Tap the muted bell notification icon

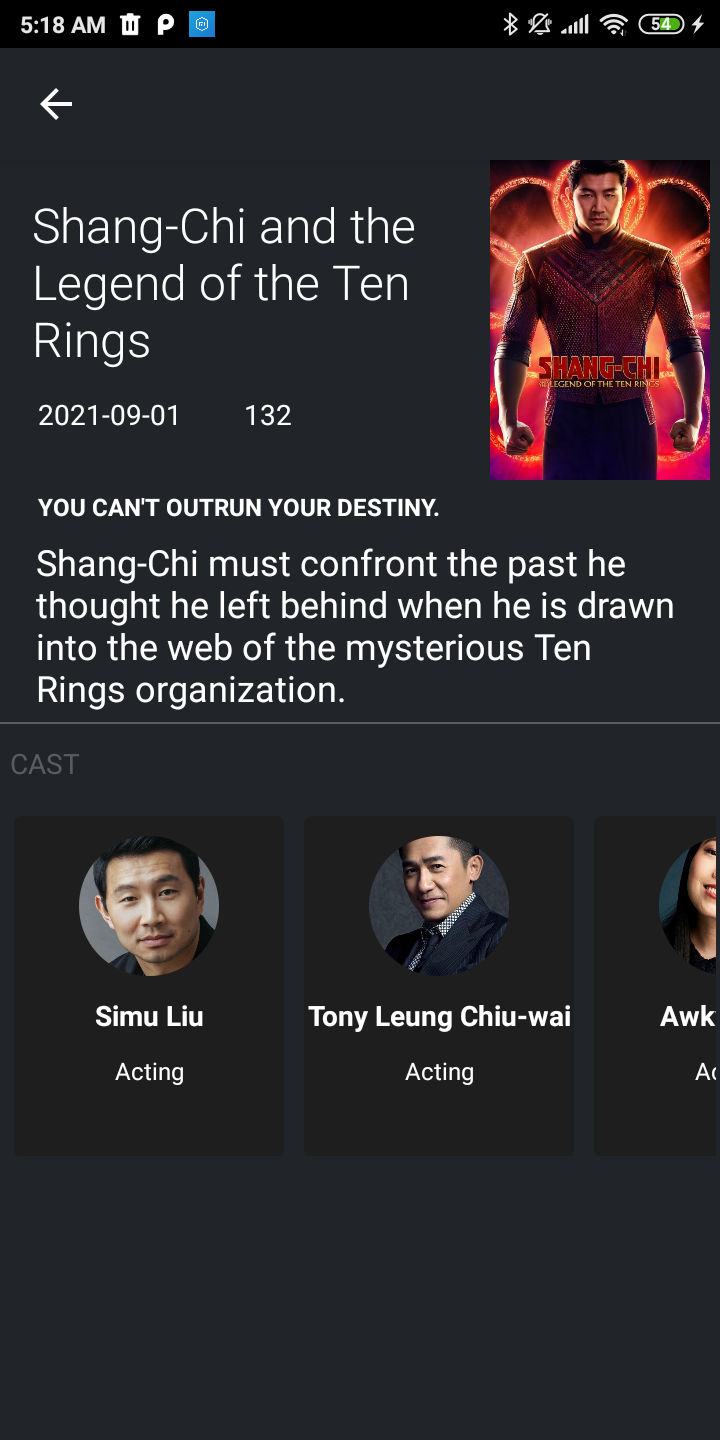click(x=540, y=25)
